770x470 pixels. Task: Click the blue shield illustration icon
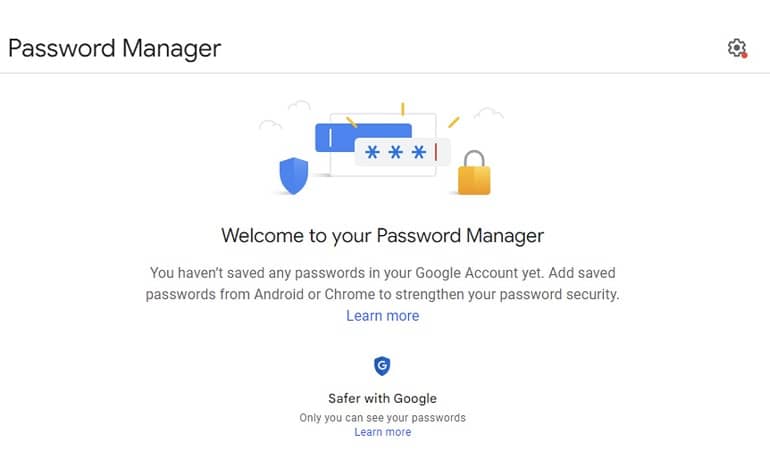coord(293,176)
